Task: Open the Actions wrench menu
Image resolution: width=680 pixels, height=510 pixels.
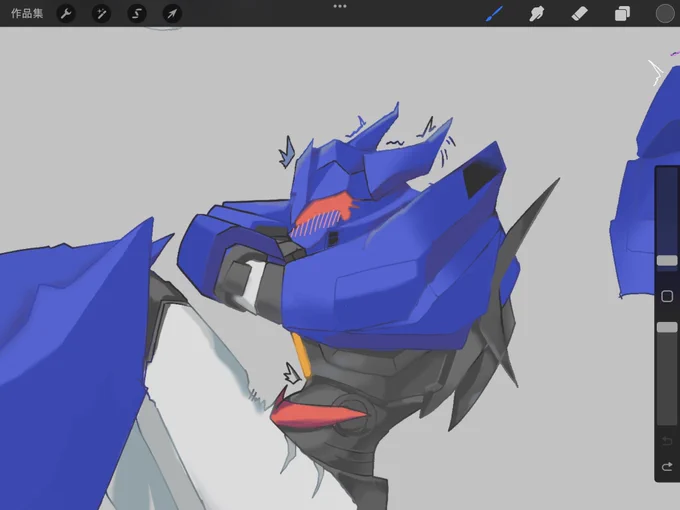Action: pos(66,14)
